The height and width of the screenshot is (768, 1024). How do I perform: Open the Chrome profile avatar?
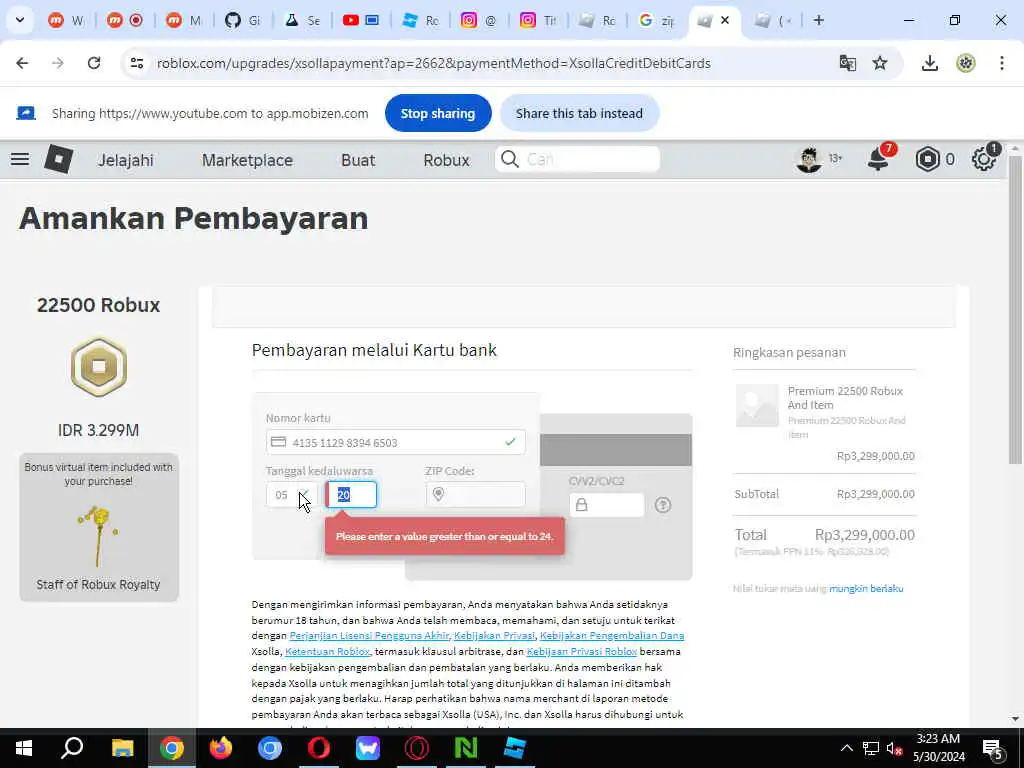[x=966, y=63]
